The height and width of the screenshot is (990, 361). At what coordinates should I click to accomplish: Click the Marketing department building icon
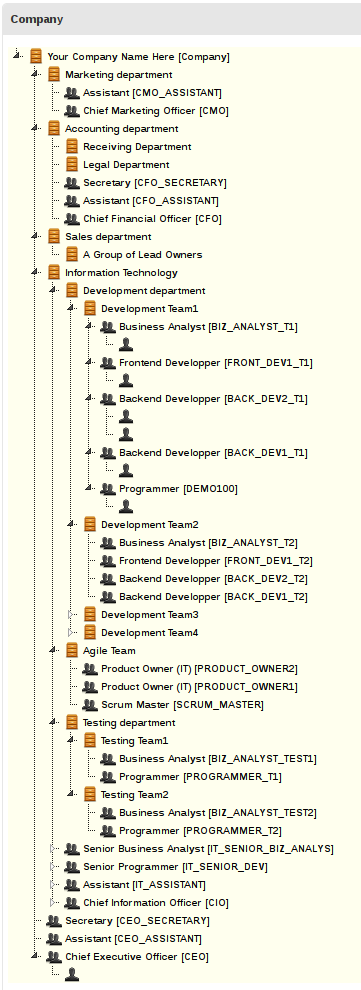coord(54,75)
